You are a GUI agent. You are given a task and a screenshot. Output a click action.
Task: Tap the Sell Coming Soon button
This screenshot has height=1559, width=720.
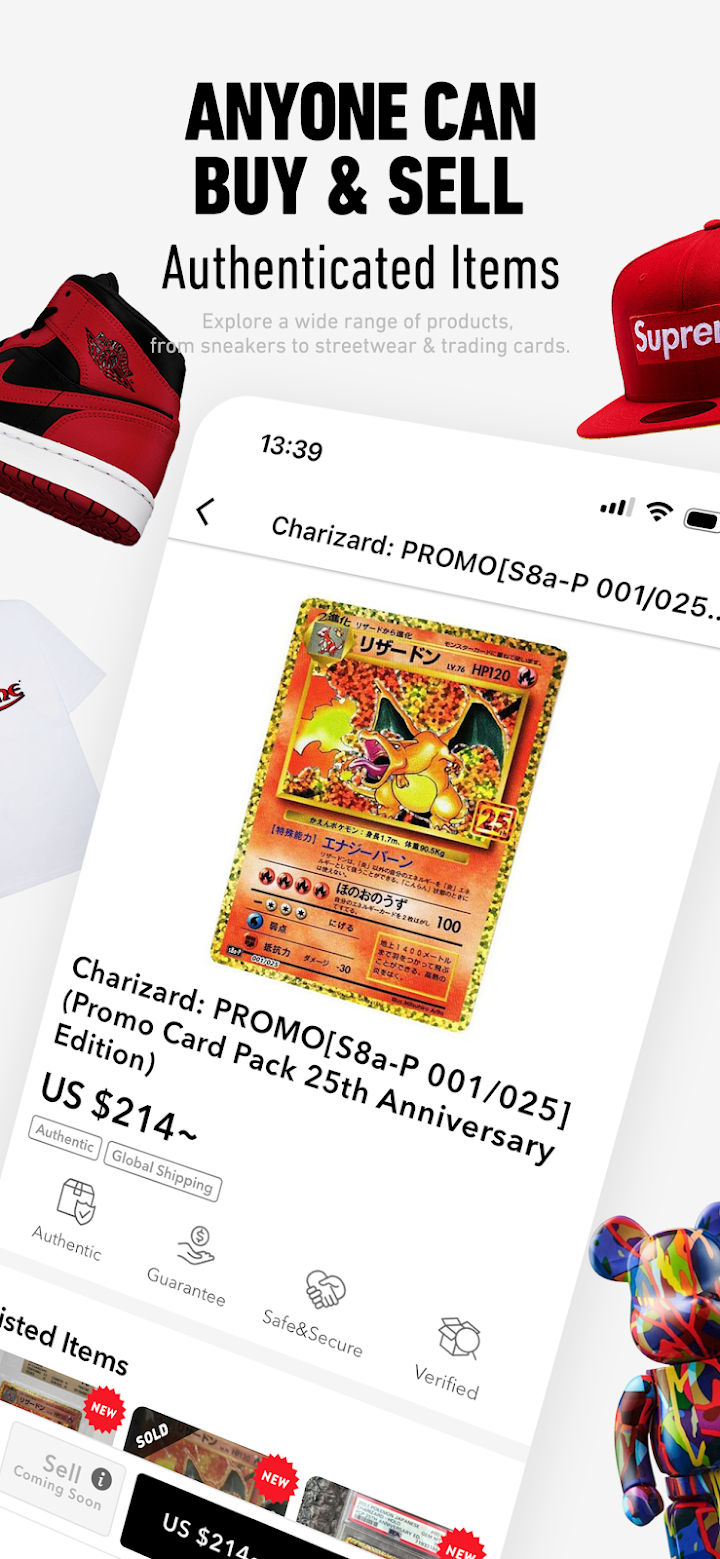point(62,1478)
